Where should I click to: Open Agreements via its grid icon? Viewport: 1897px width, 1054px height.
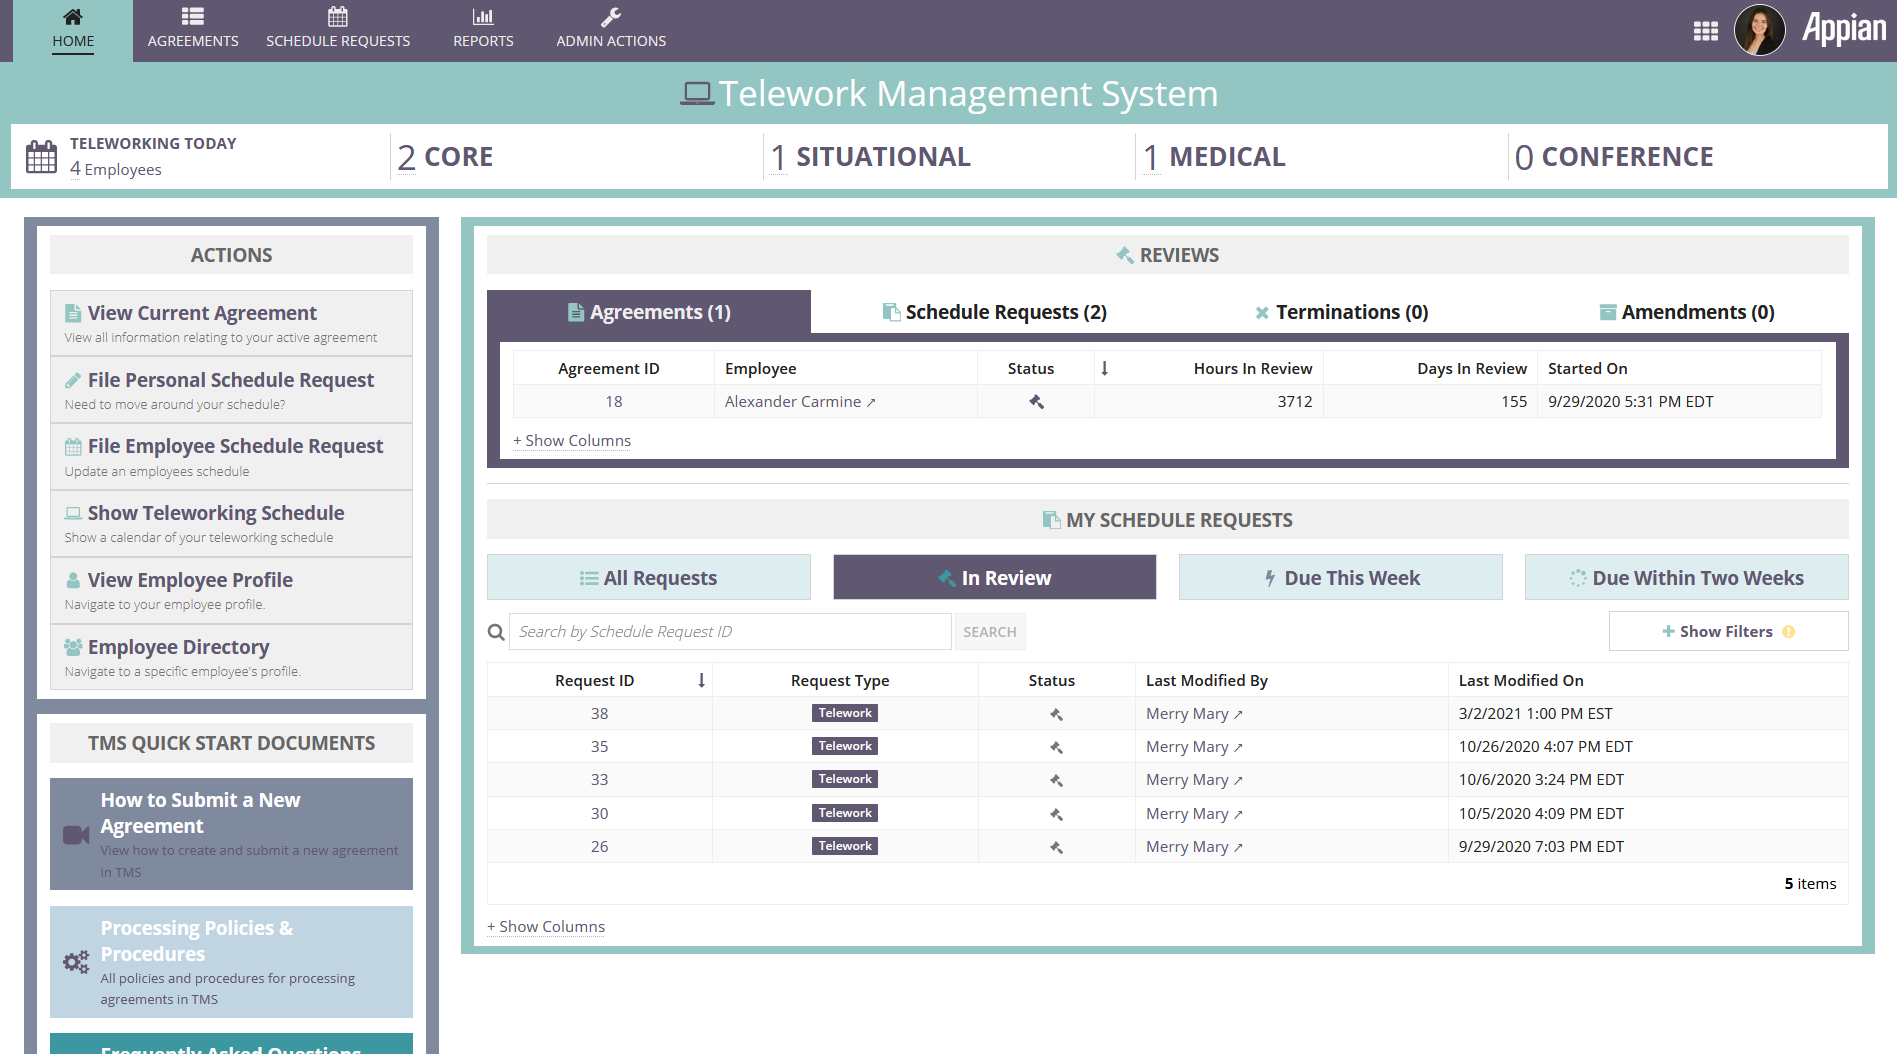coord(192,16)
